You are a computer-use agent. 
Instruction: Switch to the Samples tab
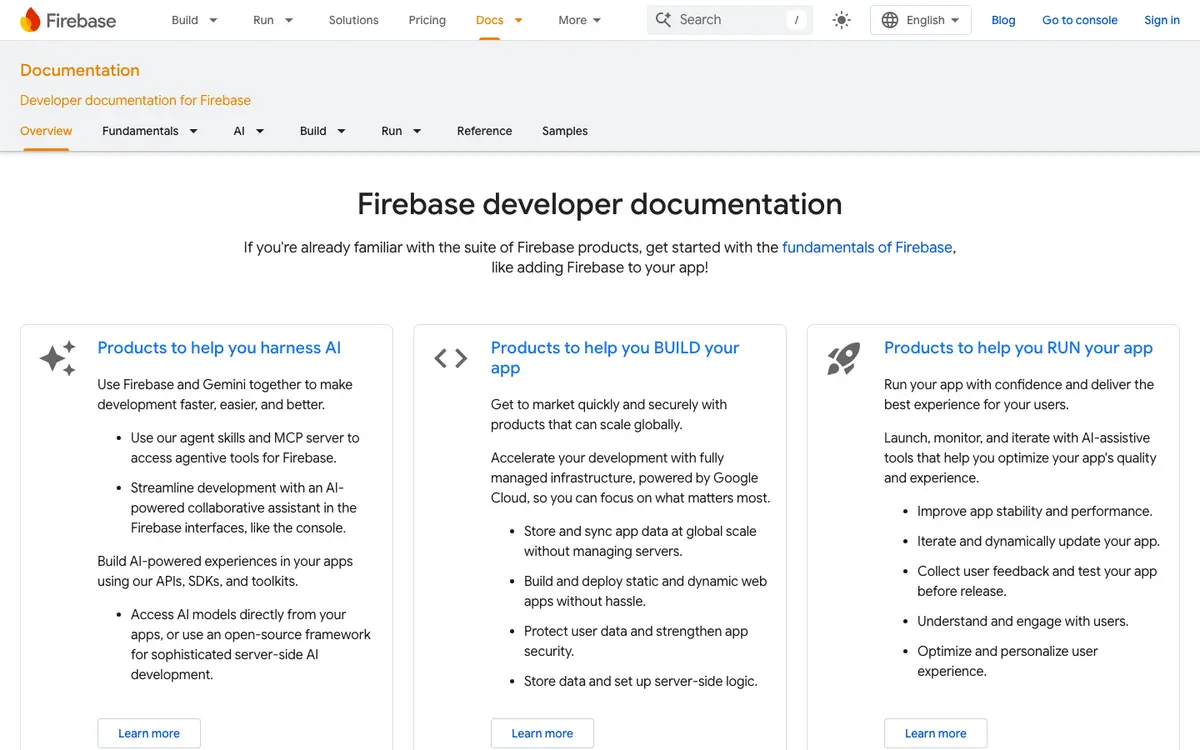565,131
